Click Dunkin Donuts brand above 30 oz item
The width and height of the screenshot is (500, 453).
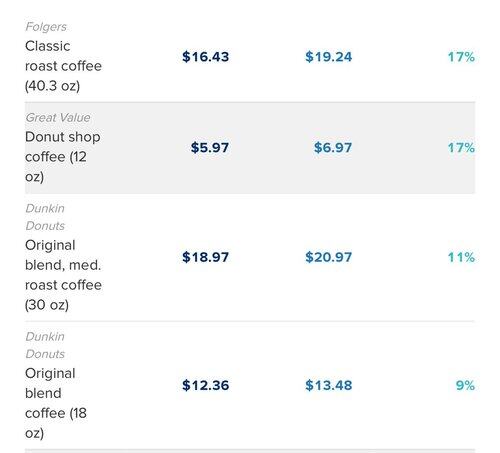tap(45, 217)
